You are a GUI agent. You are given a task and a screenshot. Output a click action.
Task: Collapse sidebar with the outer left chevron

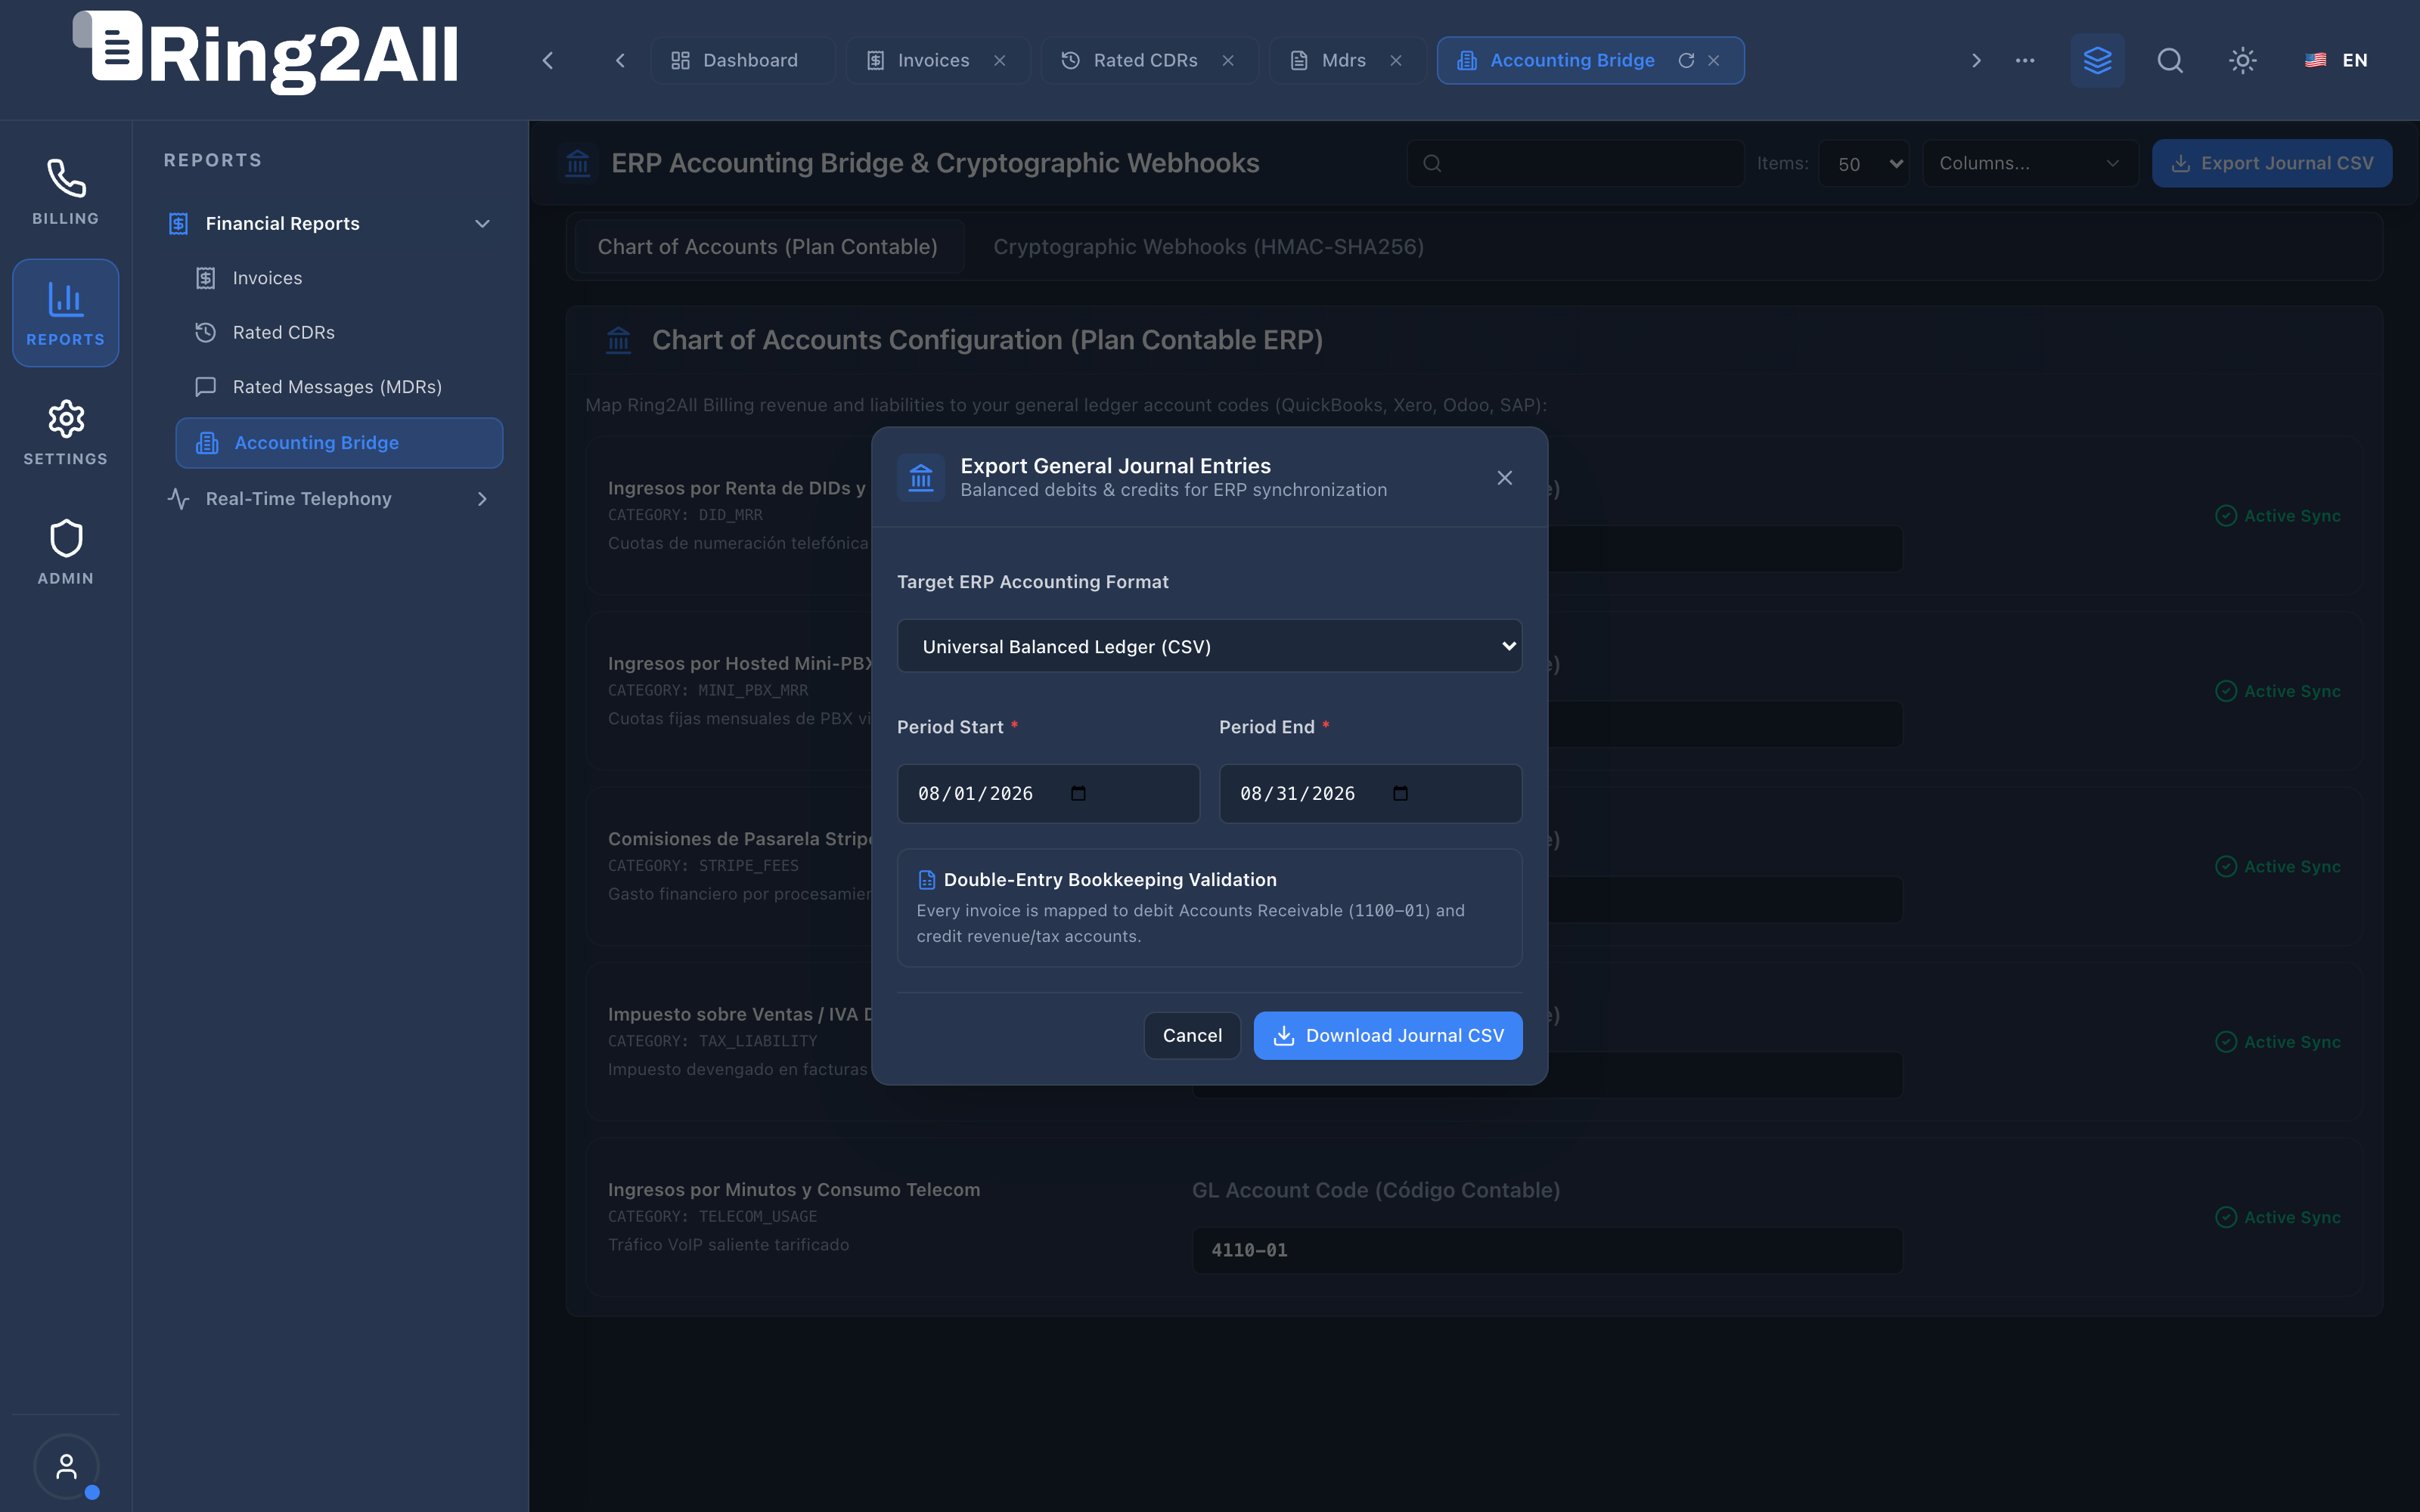[548, 60]
